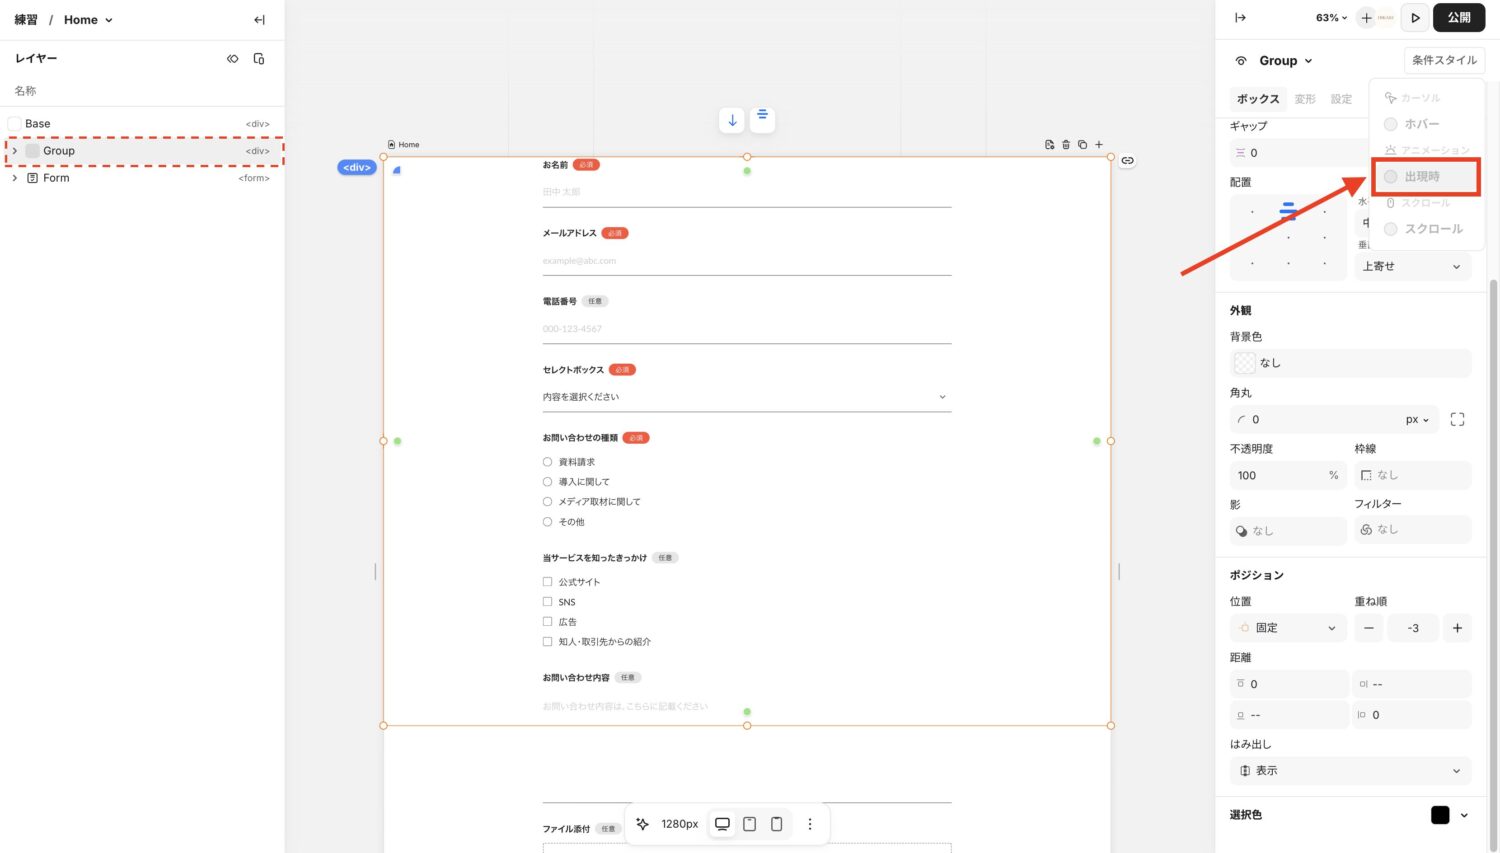This screenshot has width=1500, height=853.
Task: Expand the Group layer in the tree
Action: (x=15, y=151)
